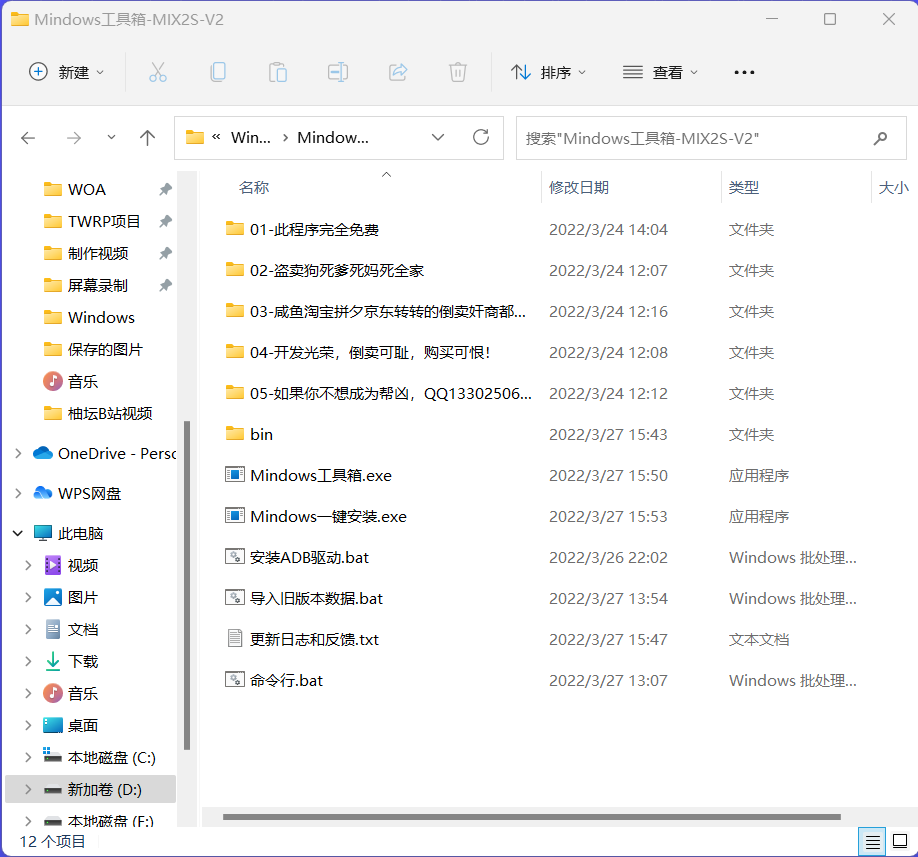The width and height of the screenshot is (918, 857).
Task: Expand the OneDrive tree node
Action: pos(18,453)
